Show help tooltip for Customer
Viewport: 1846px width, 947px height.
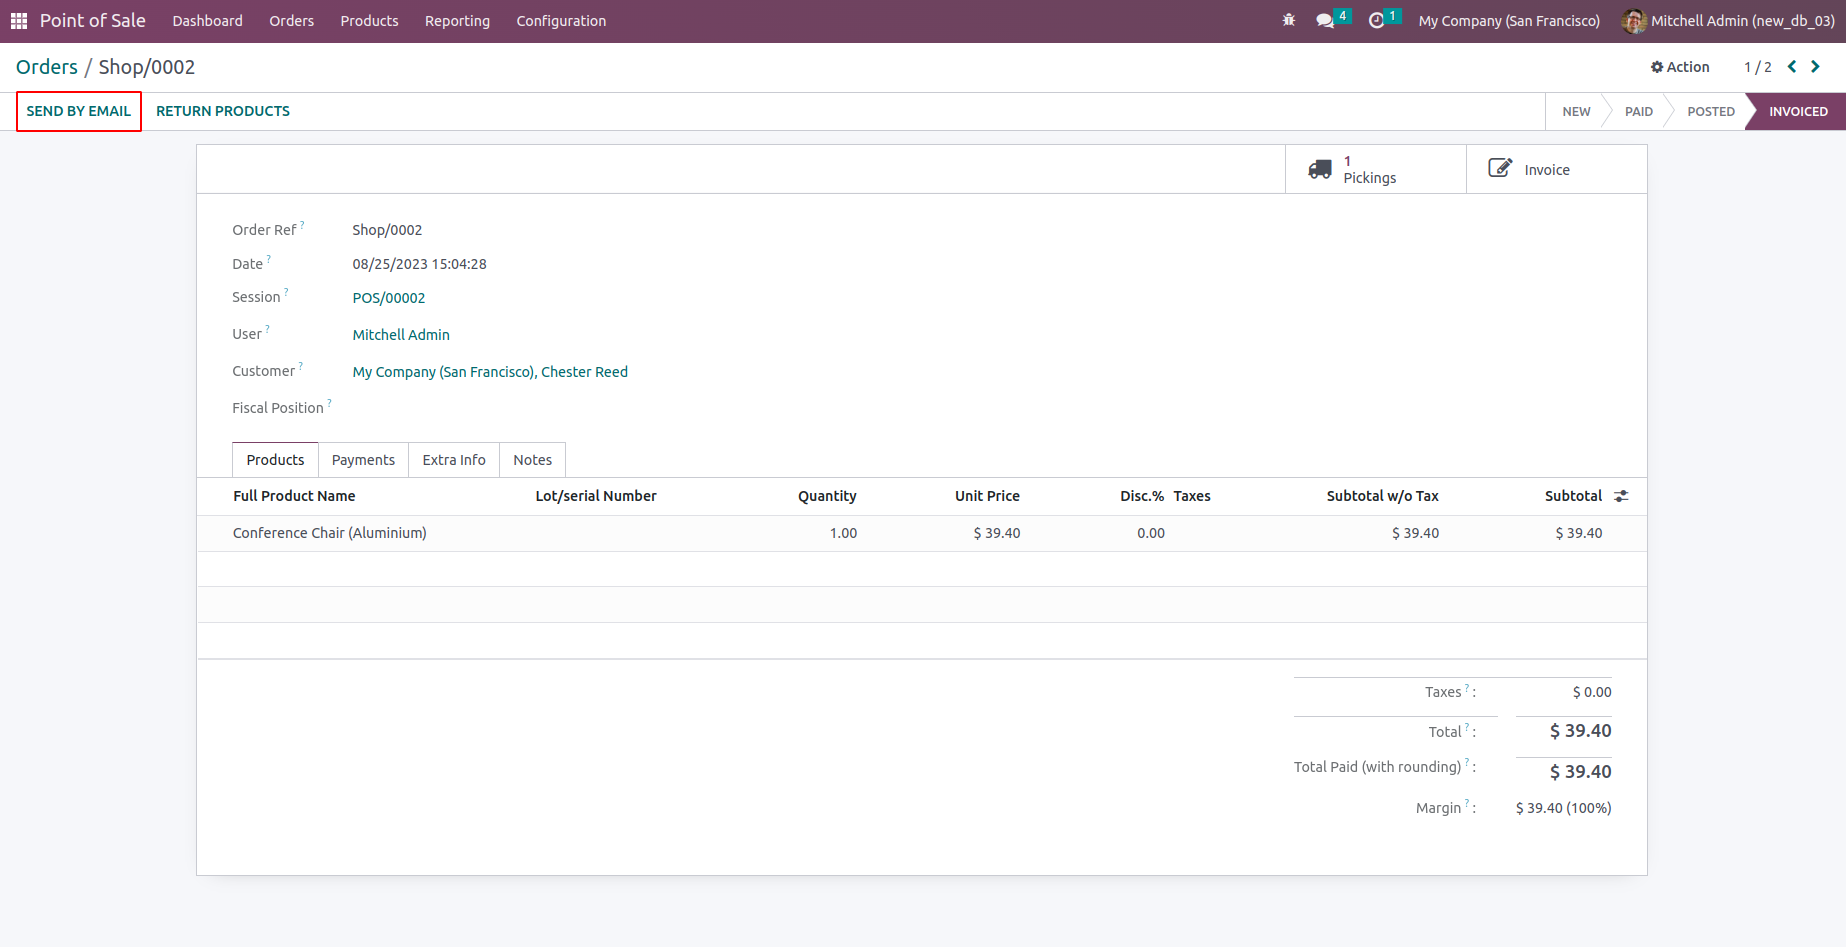[300, 365]
